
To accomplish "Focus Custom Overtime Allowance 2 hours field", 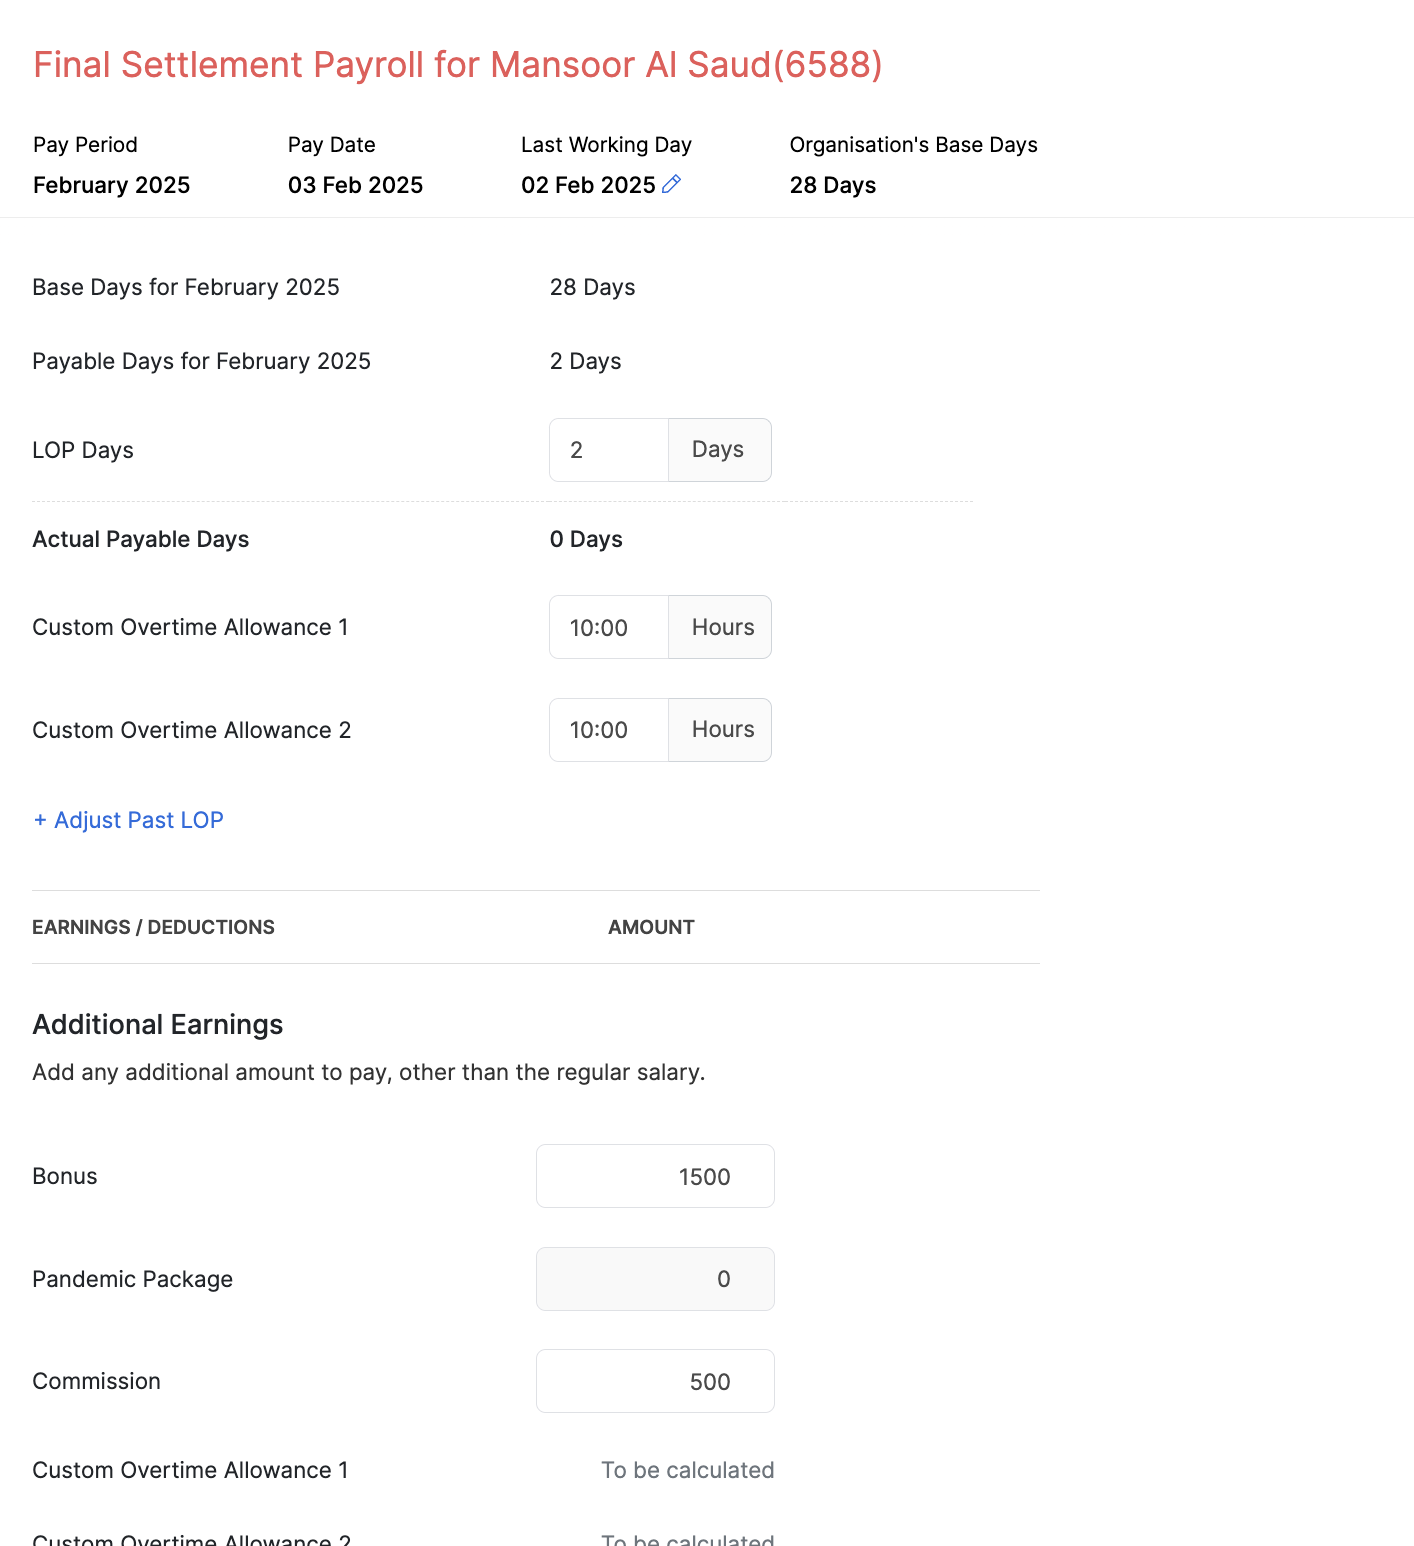I will click(608, 730).
